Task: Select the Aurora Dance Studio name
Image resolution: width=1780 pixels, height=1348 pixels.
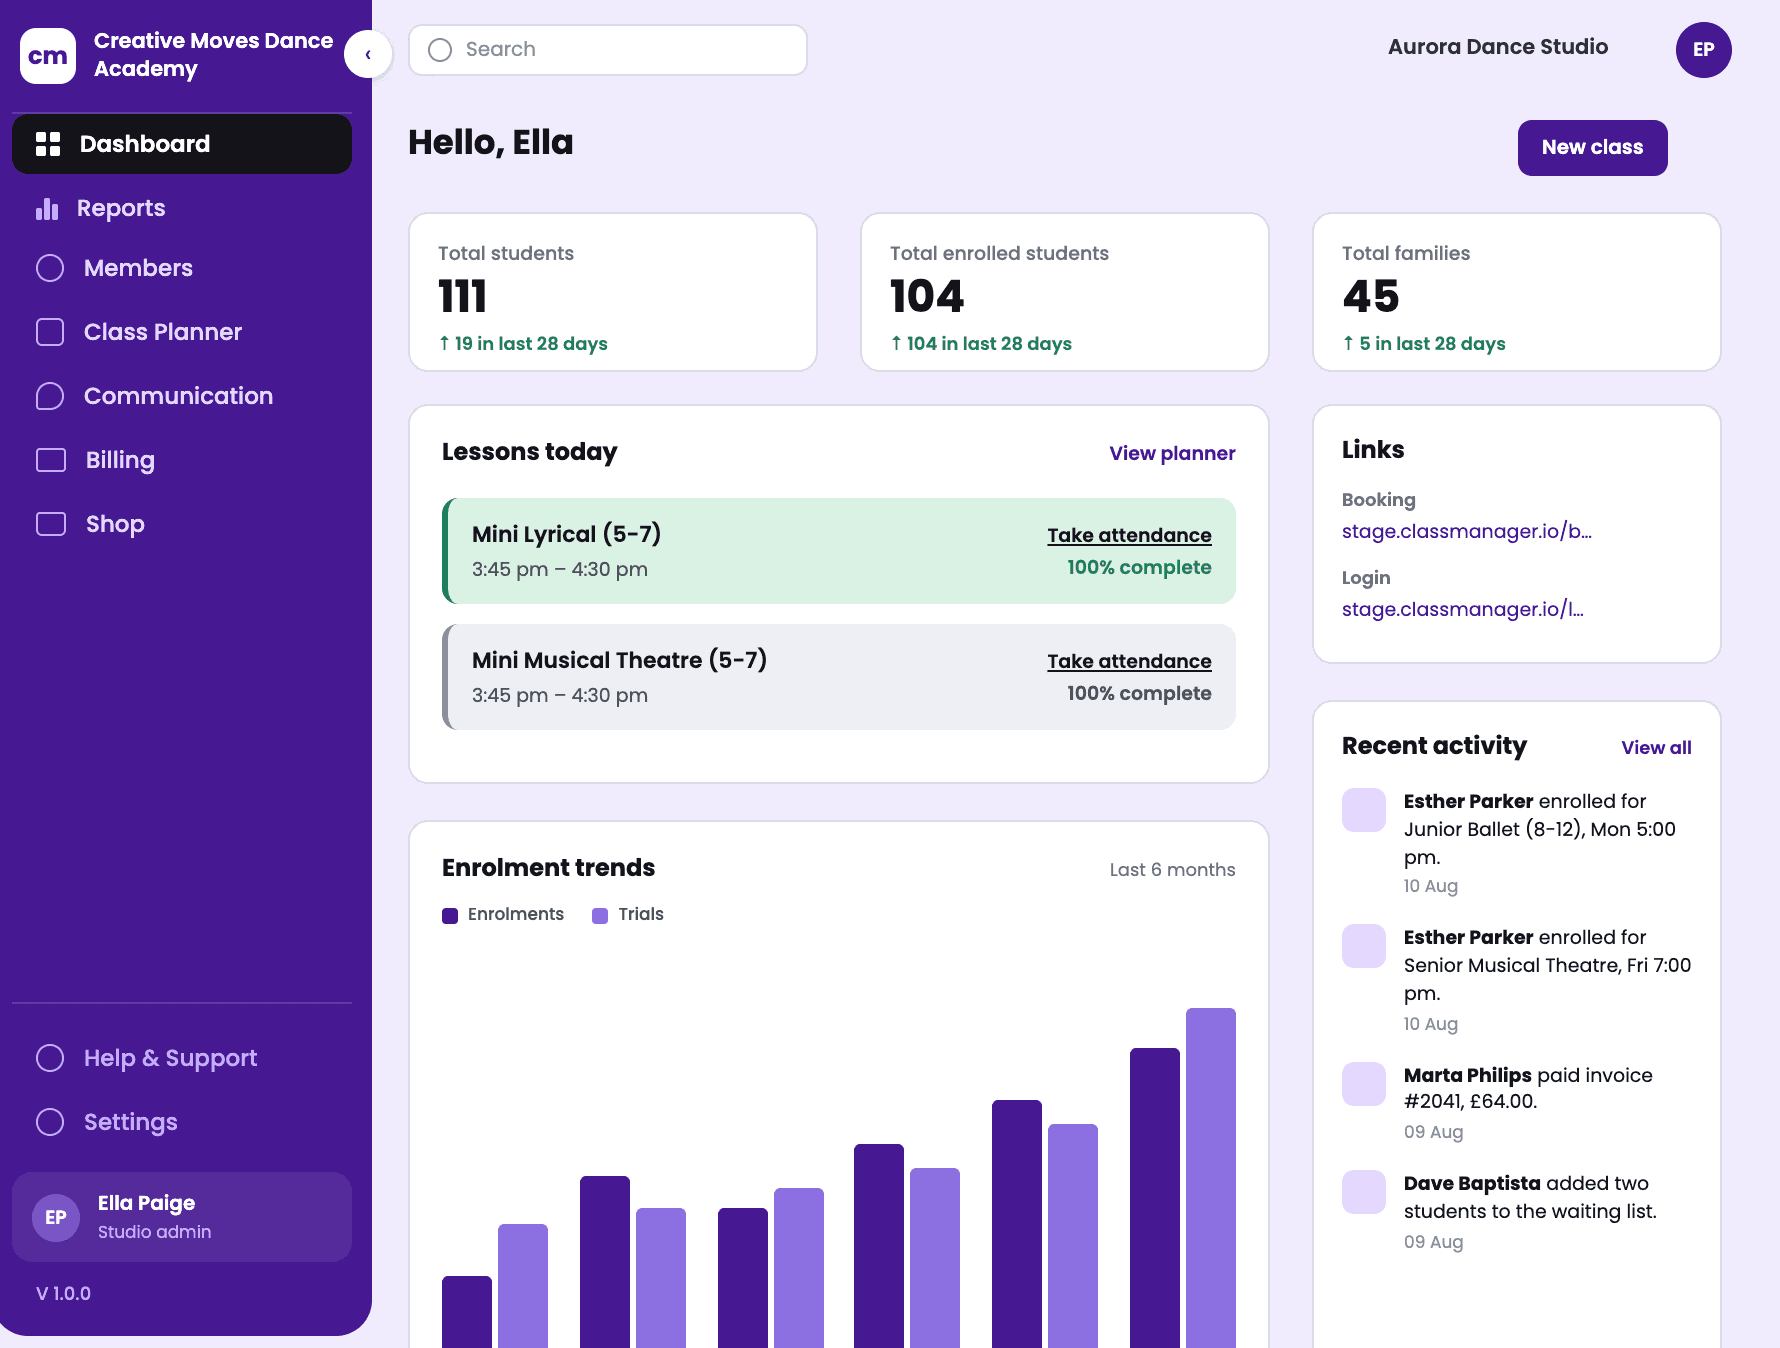Action: pyautogui.click(x=1498, y=47)
